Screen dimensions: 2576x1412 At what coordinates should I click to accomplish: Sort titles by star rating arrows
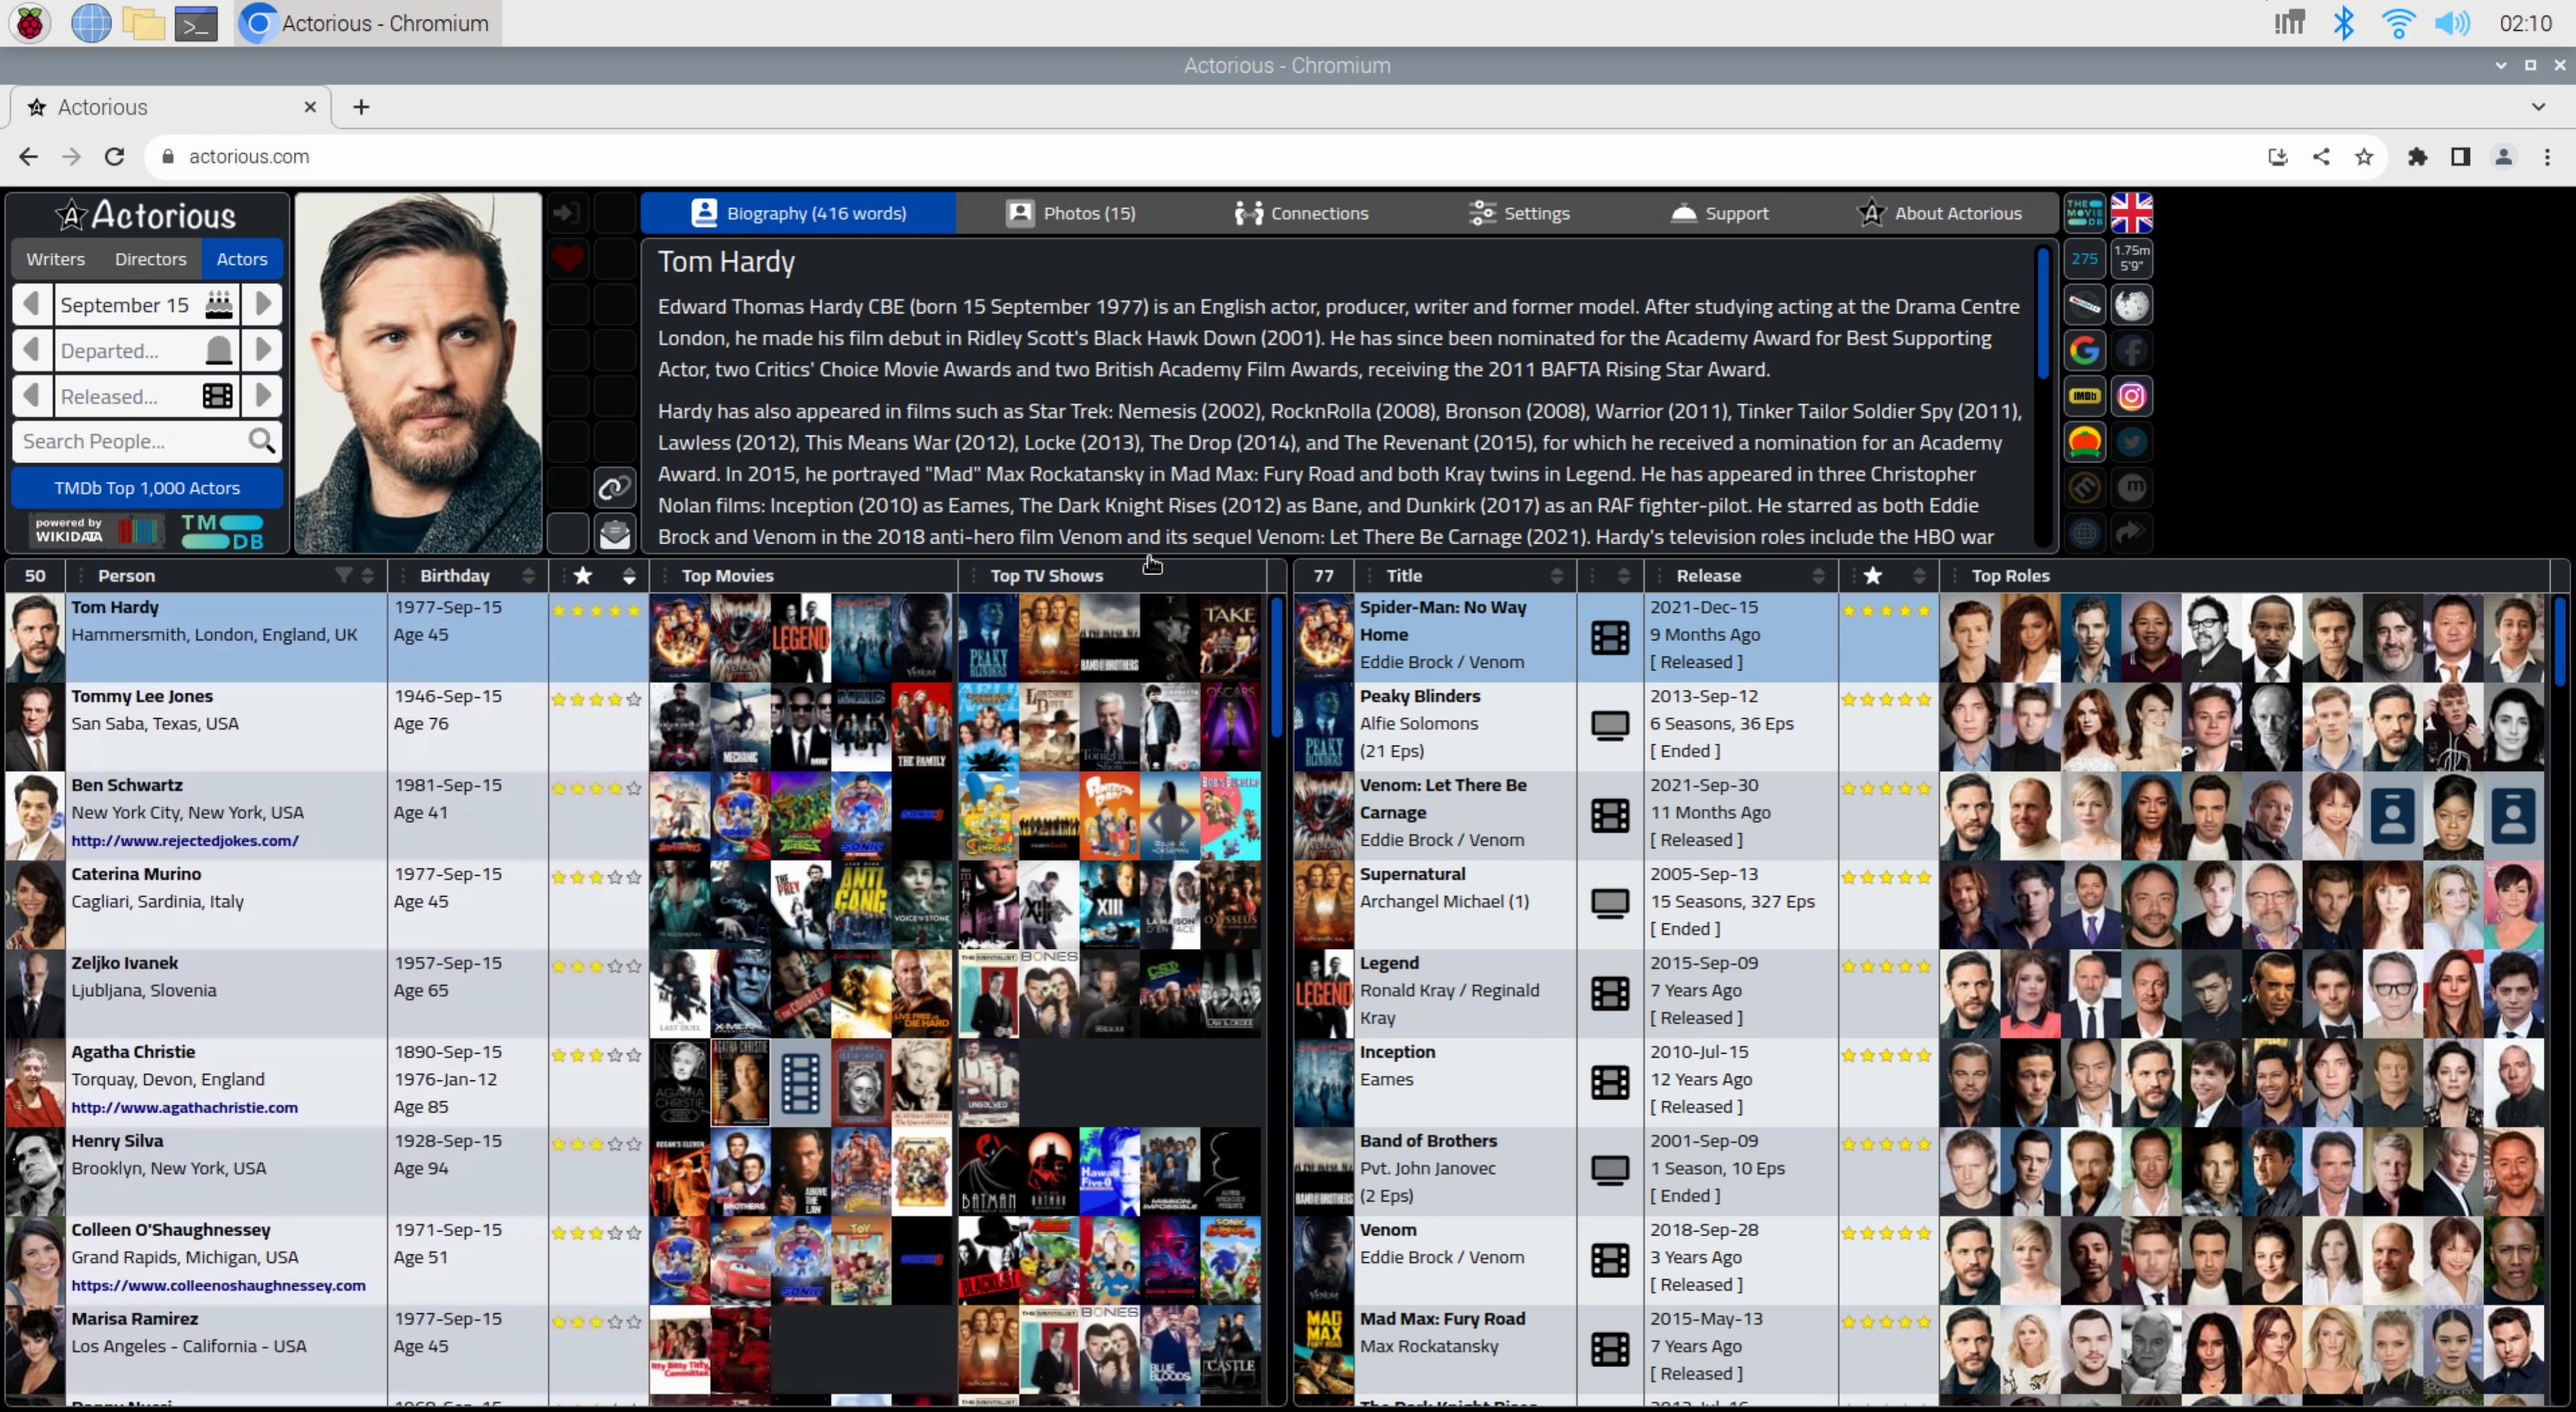1918,575
